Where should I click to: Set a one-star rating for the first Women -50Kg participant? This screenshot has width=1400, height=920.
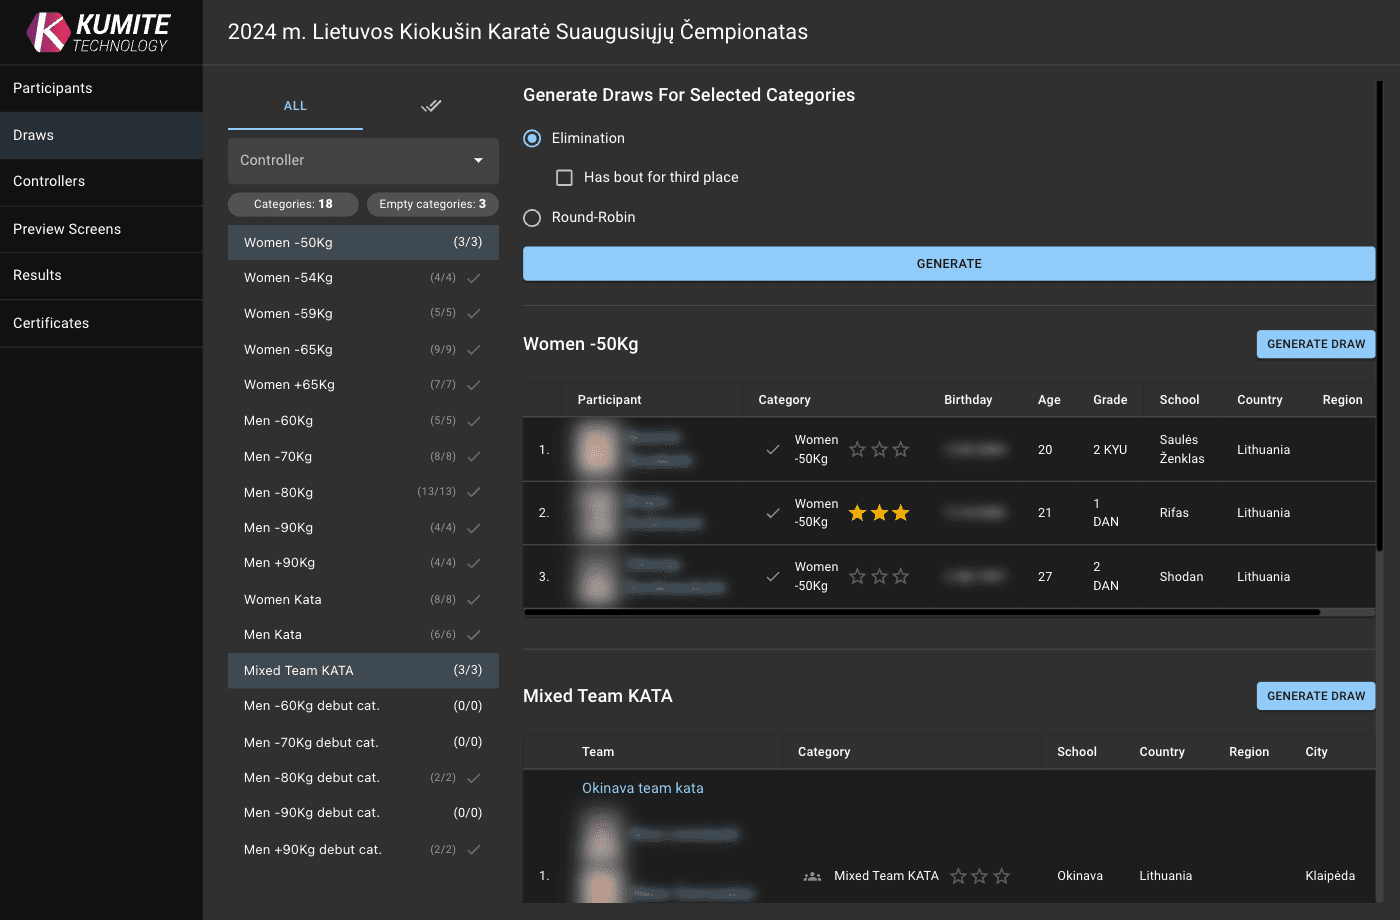(x=857, y=449)
